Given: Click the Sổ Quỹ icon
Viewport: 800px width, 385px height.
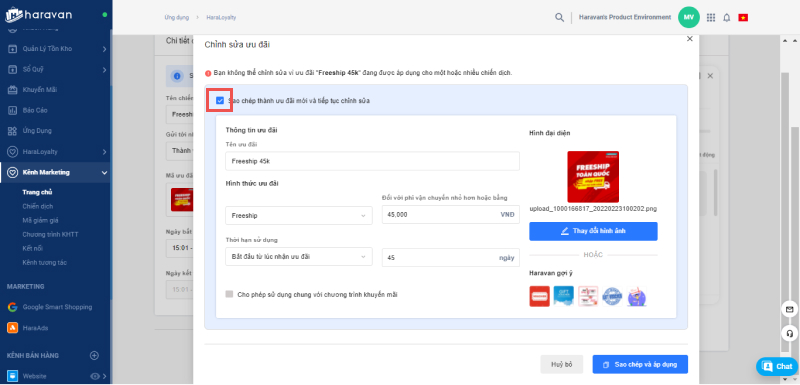Looking at the screenshot, I should [13, 69].
